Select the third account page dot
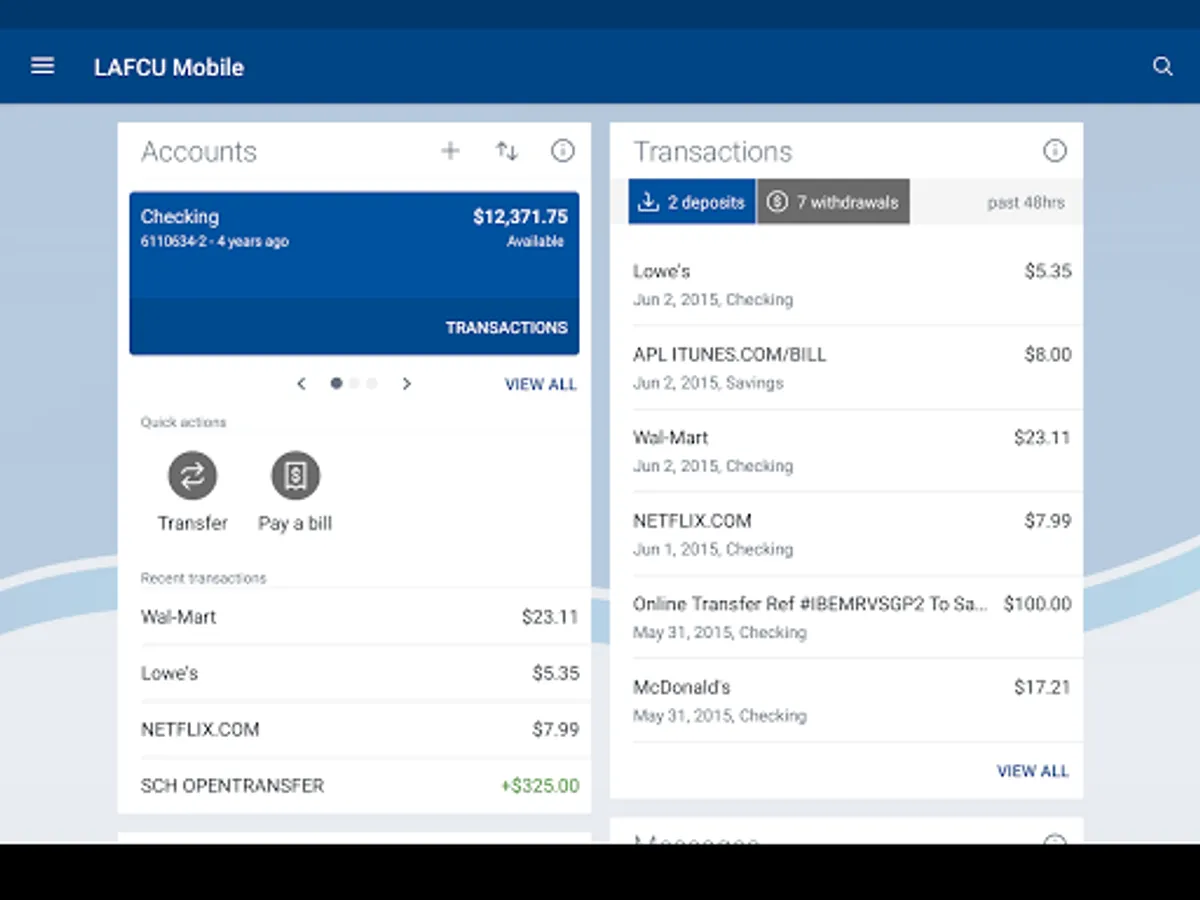Image resolution: width=1200 pixels, height=900 pixels. point(372,383)
